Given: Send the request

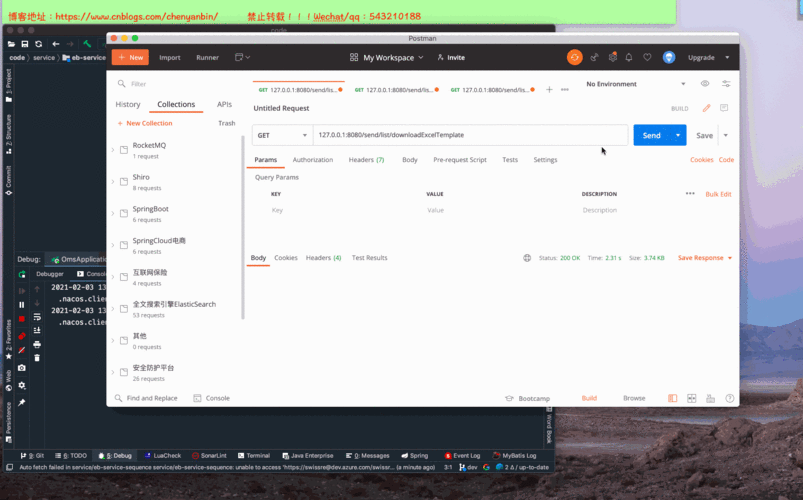Looking at the screenshot, I should (x=651, y=135).
